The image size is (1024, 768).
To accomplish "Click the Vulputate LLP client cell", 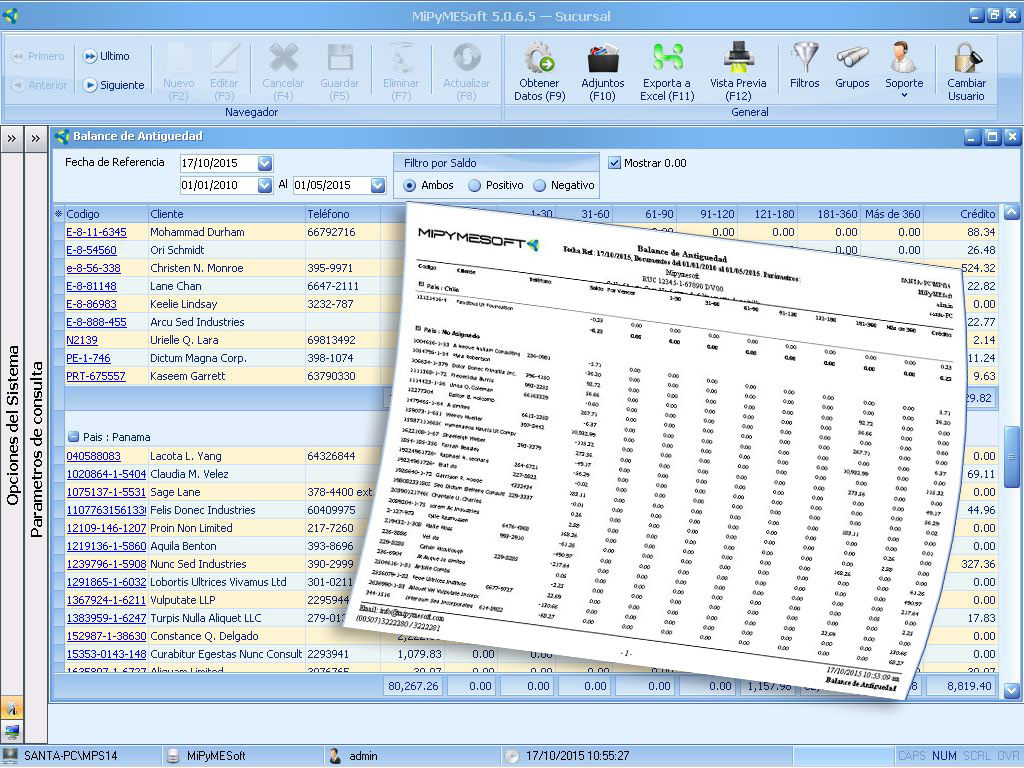I will click(226, 600).
